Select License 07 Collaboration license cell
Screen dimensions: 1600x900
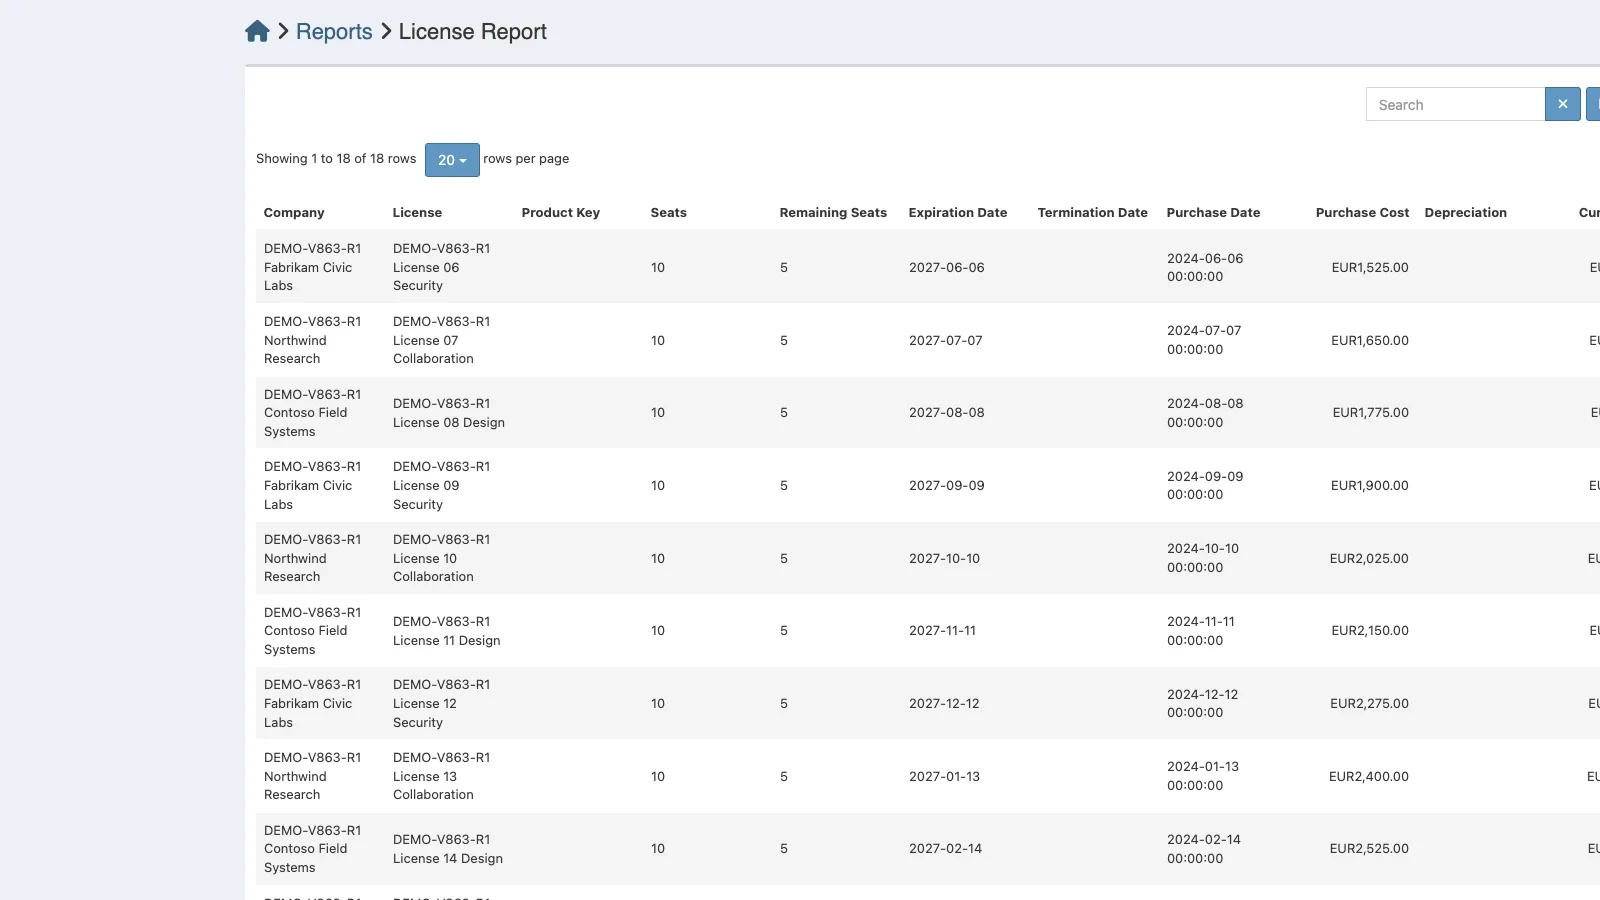click(441, 340)
